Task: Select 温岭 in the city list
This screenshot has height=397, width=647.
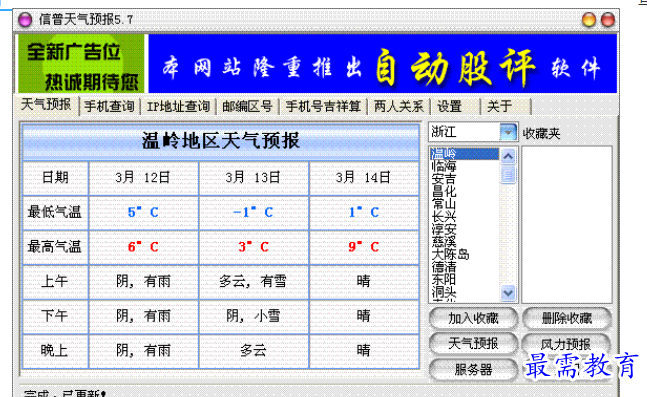Action: pyautogui.click(x=464, y=154)
